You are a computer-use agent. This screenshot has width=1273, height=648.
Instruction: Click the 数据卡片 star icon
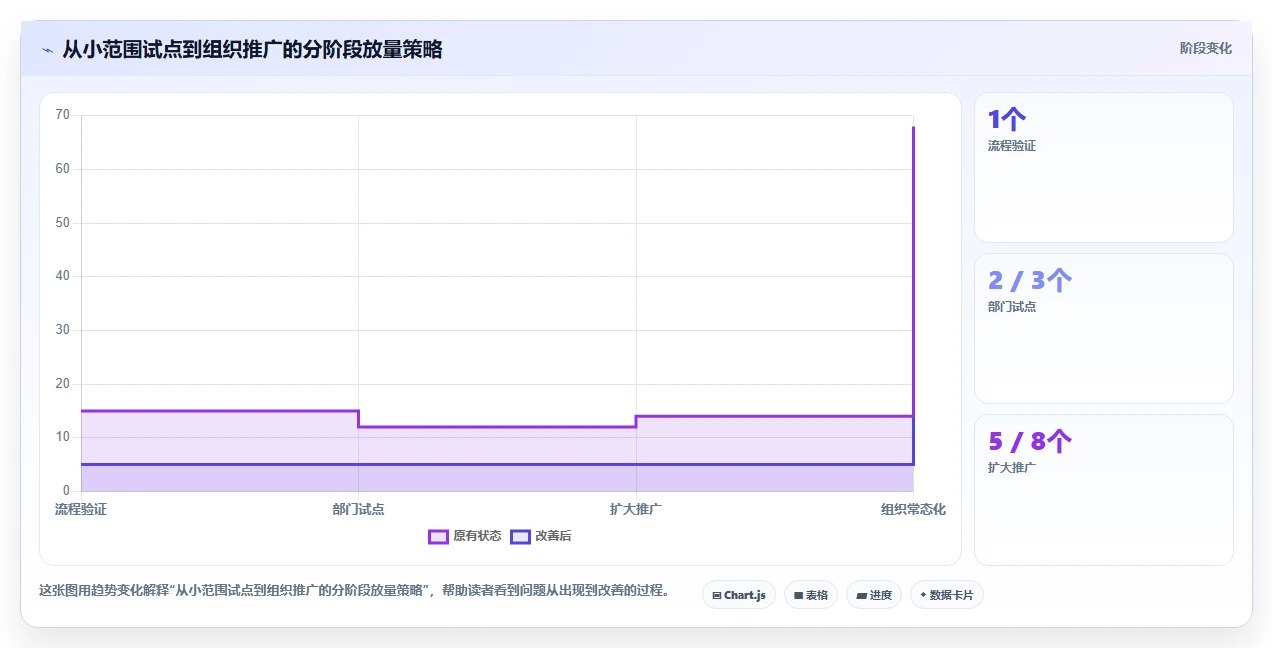coord(923,595)
